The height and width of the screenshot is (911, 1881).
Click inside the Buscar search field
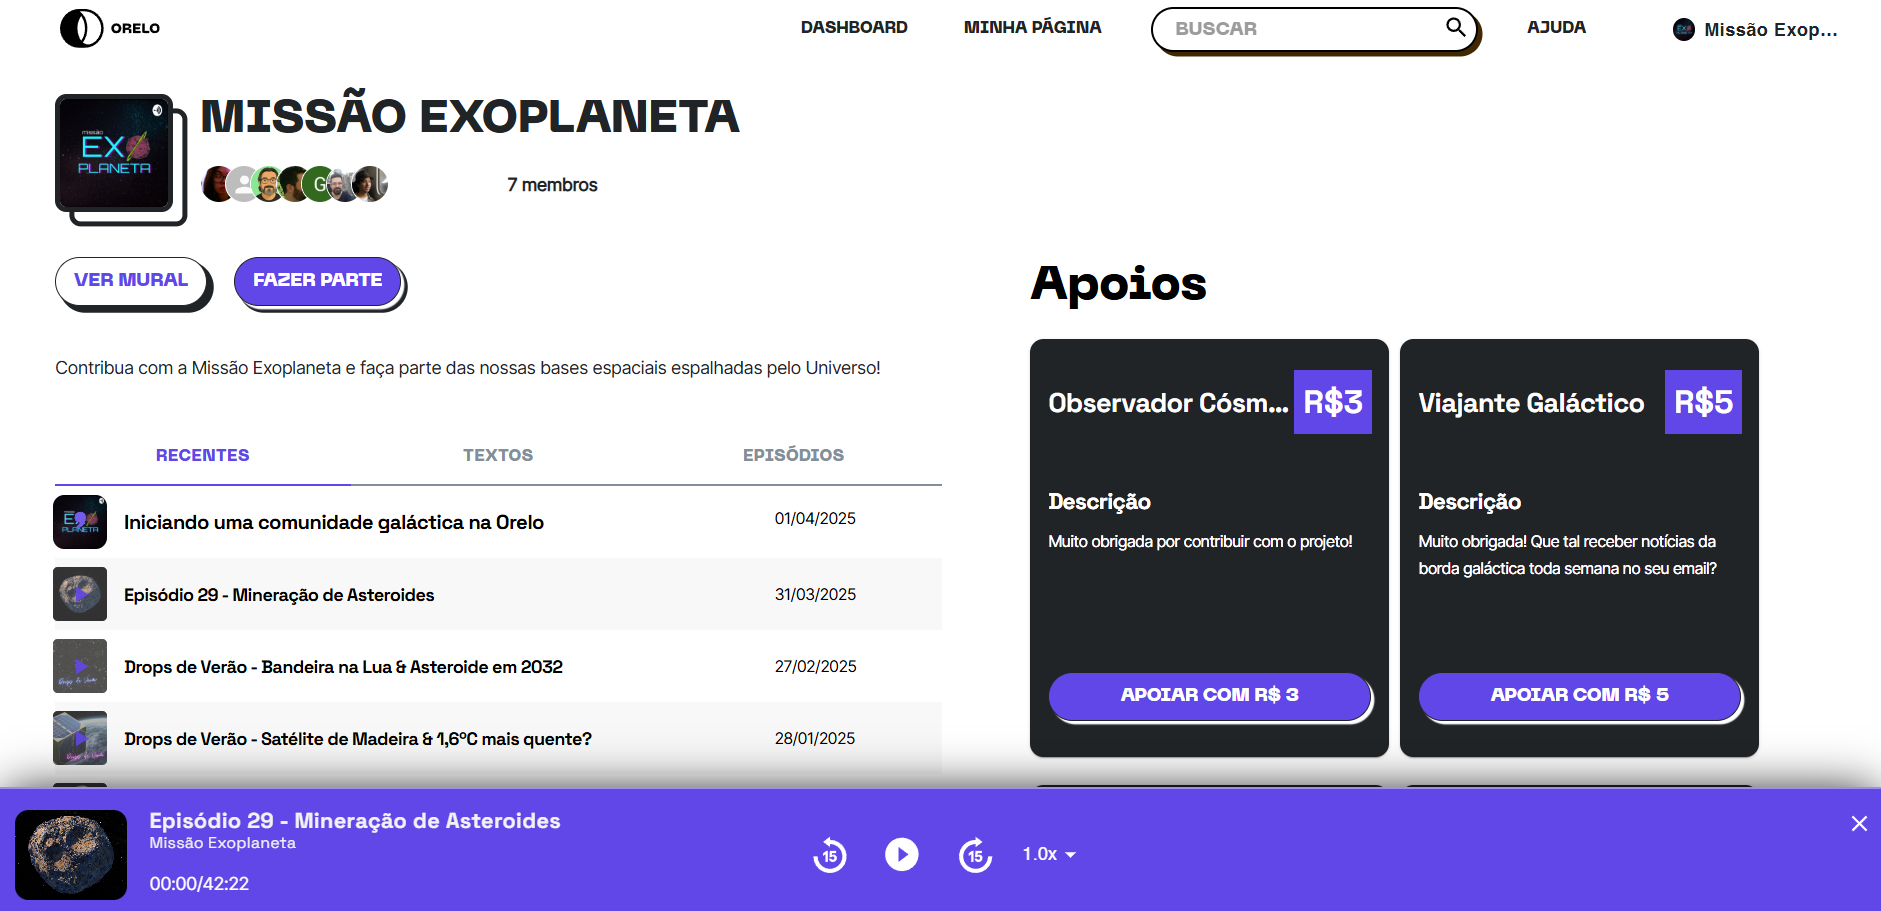click(1300, 29)
